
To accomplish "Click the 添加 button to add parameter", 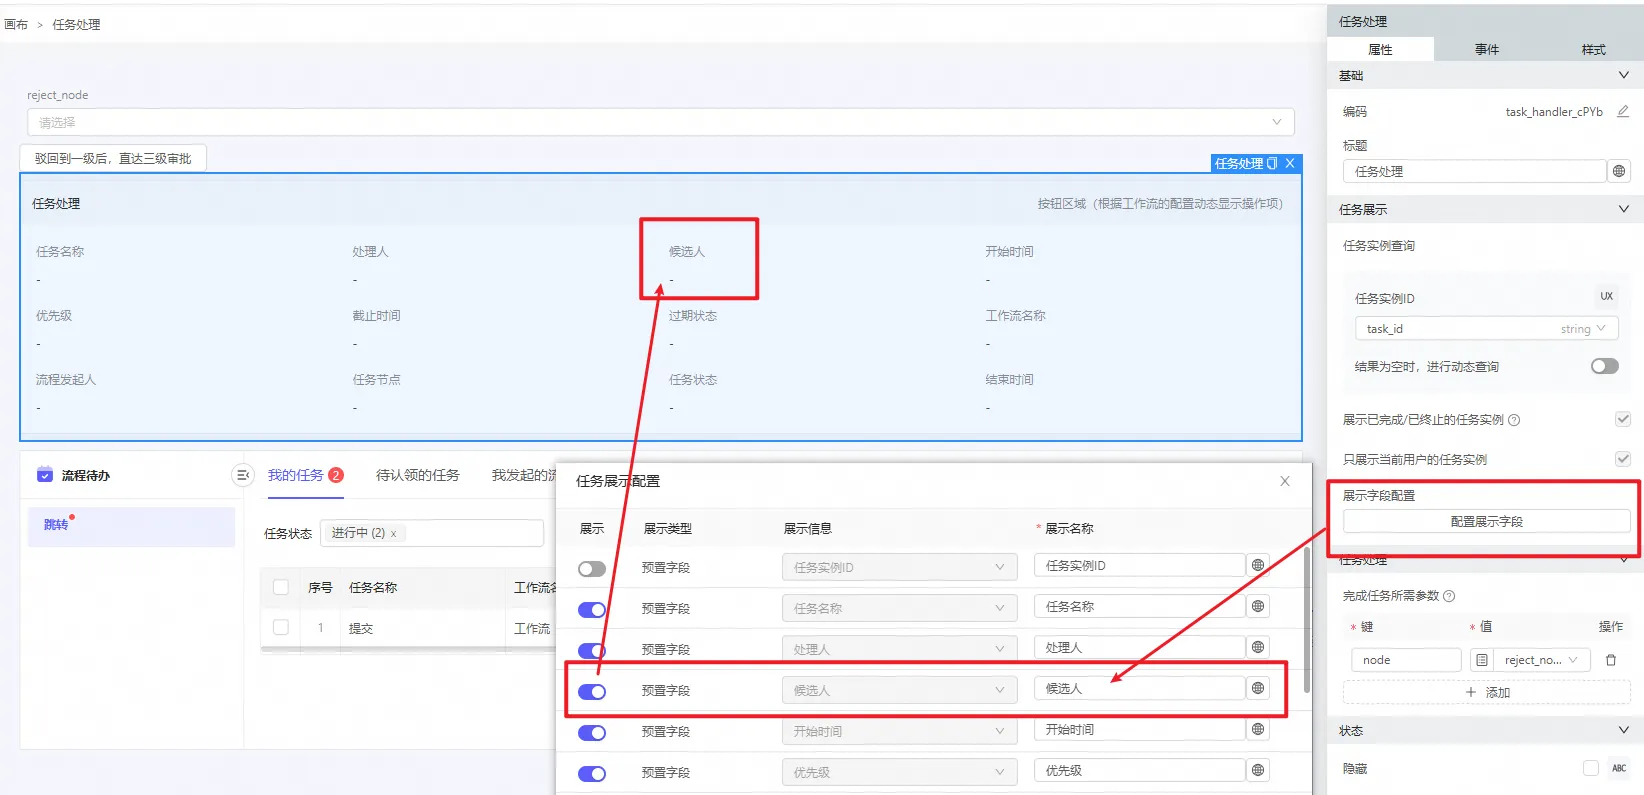I will point(1486,692).
